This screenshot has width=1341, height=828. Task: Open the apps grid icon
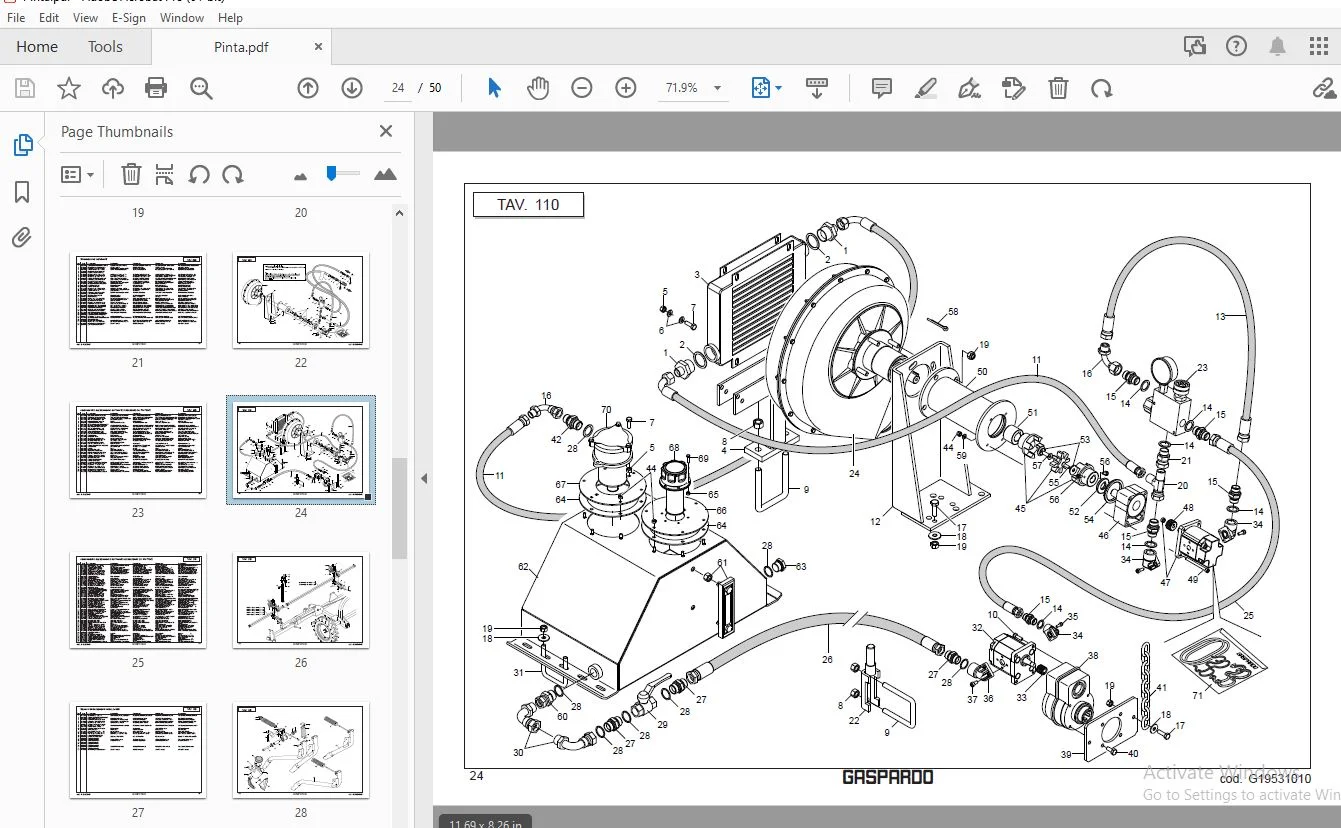pos(1319,46)
